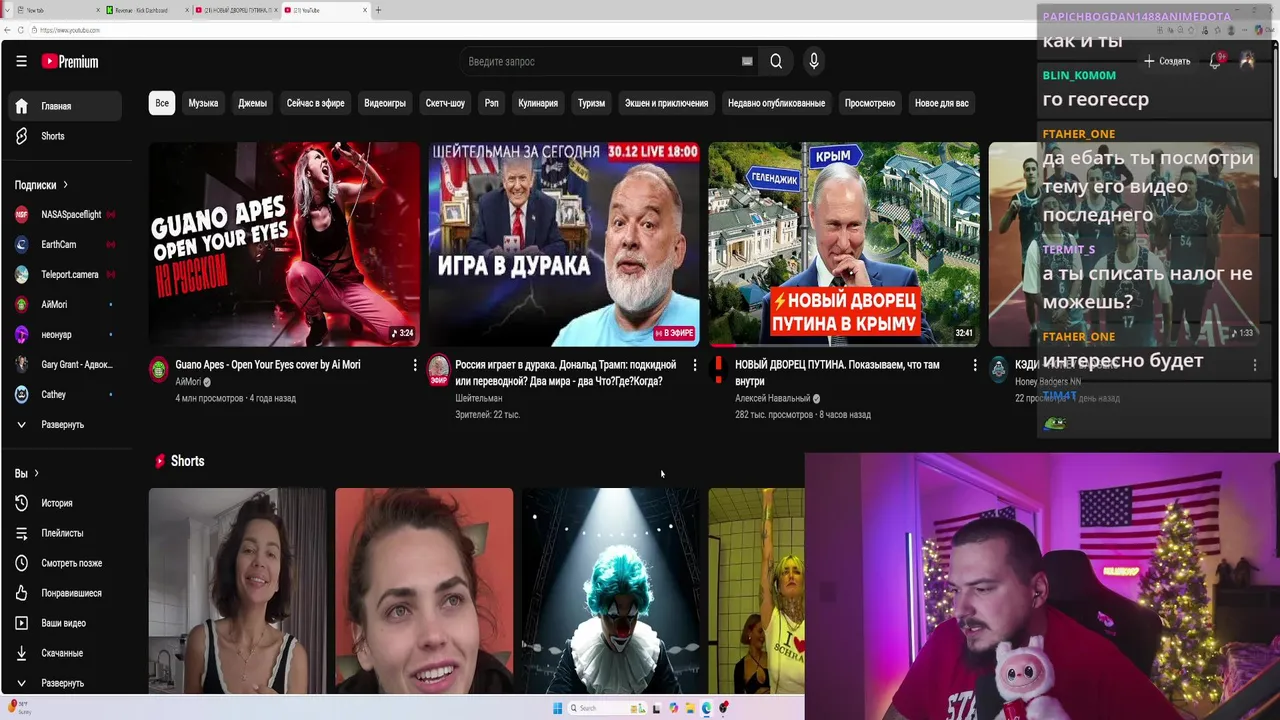The width and height of the screenshot is (1280, 720).
Task: Open 'ИГРА В ДУРАКА' live stream thumbnail
Action: pos(564,244)
